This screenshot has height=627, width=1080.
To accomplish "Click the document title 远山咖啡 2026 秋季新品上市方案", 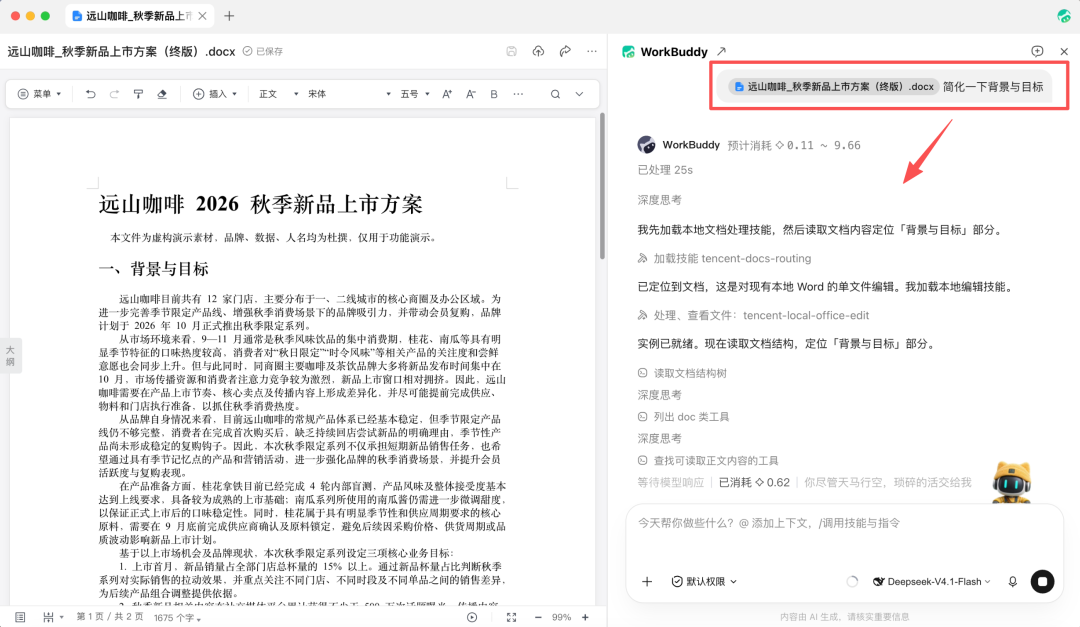I will 260,204.
